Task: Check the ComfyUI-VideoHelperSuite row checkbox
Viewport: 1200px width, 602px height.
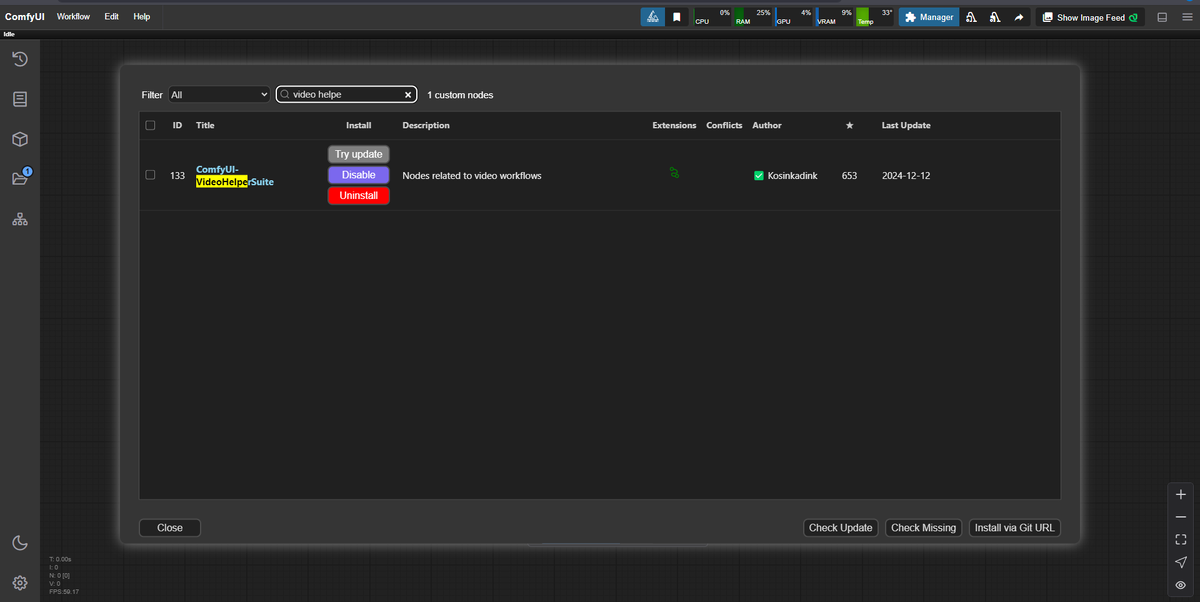Action: pyautogui.click(x=150, y=175)
